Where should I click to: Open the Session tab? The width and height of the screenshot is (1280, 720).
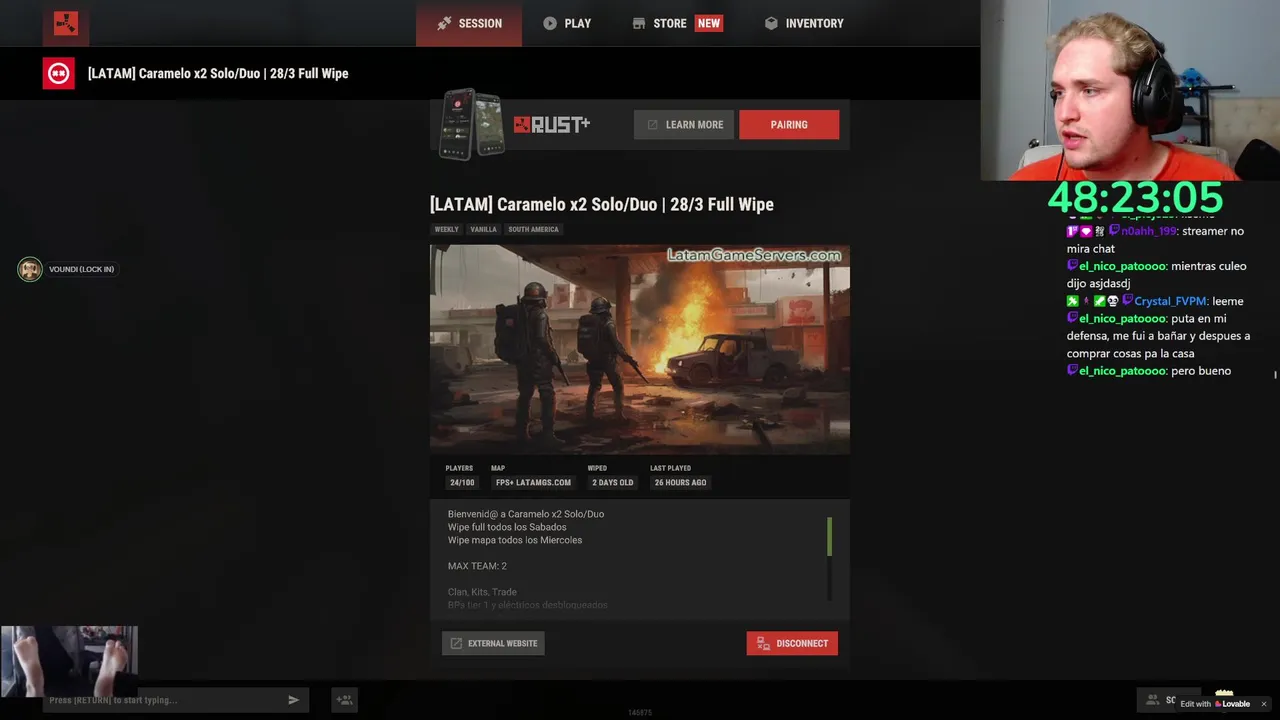(x=469, y=23)
